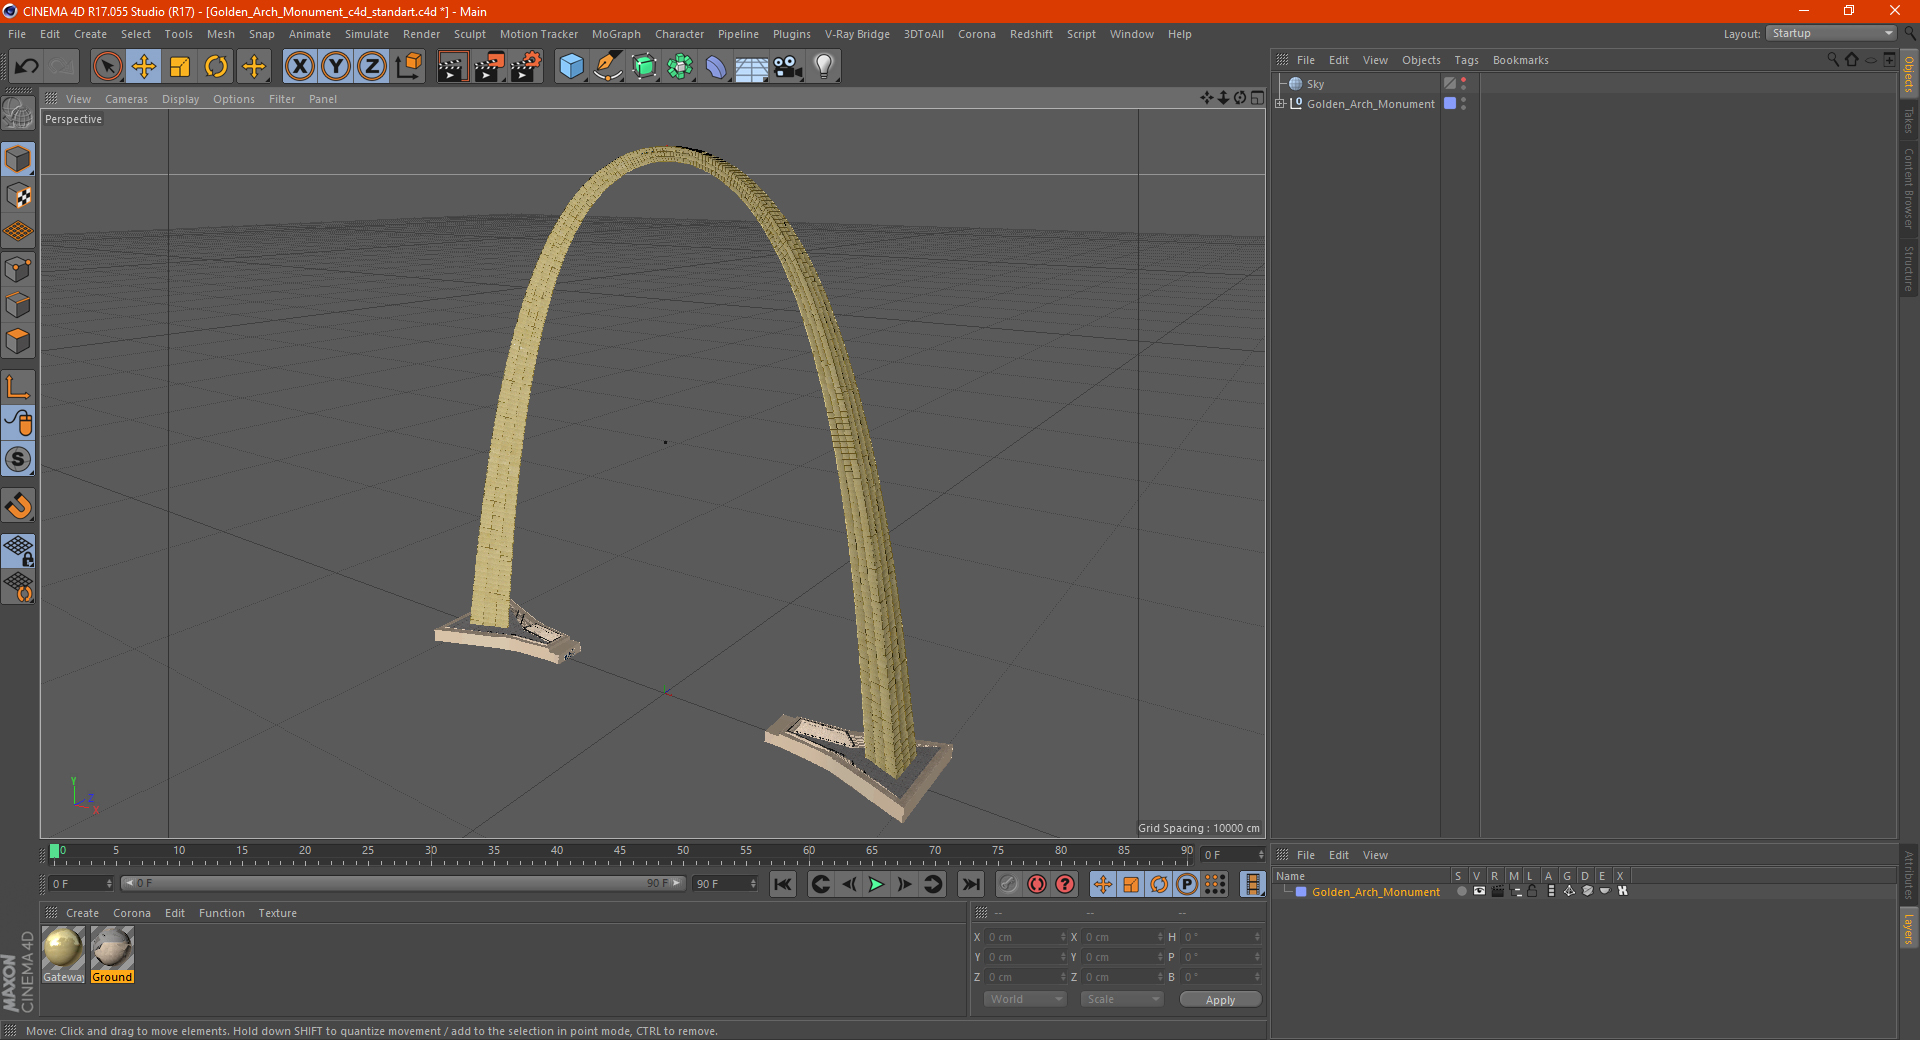1920x1040 pixels.
Task: Switch to Texture mode icon
Action: click(19, 196)
